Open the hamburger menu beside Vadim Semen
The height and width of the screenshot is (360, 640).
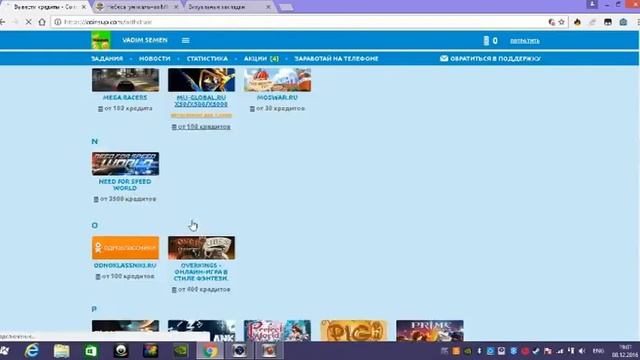[186, 40]
